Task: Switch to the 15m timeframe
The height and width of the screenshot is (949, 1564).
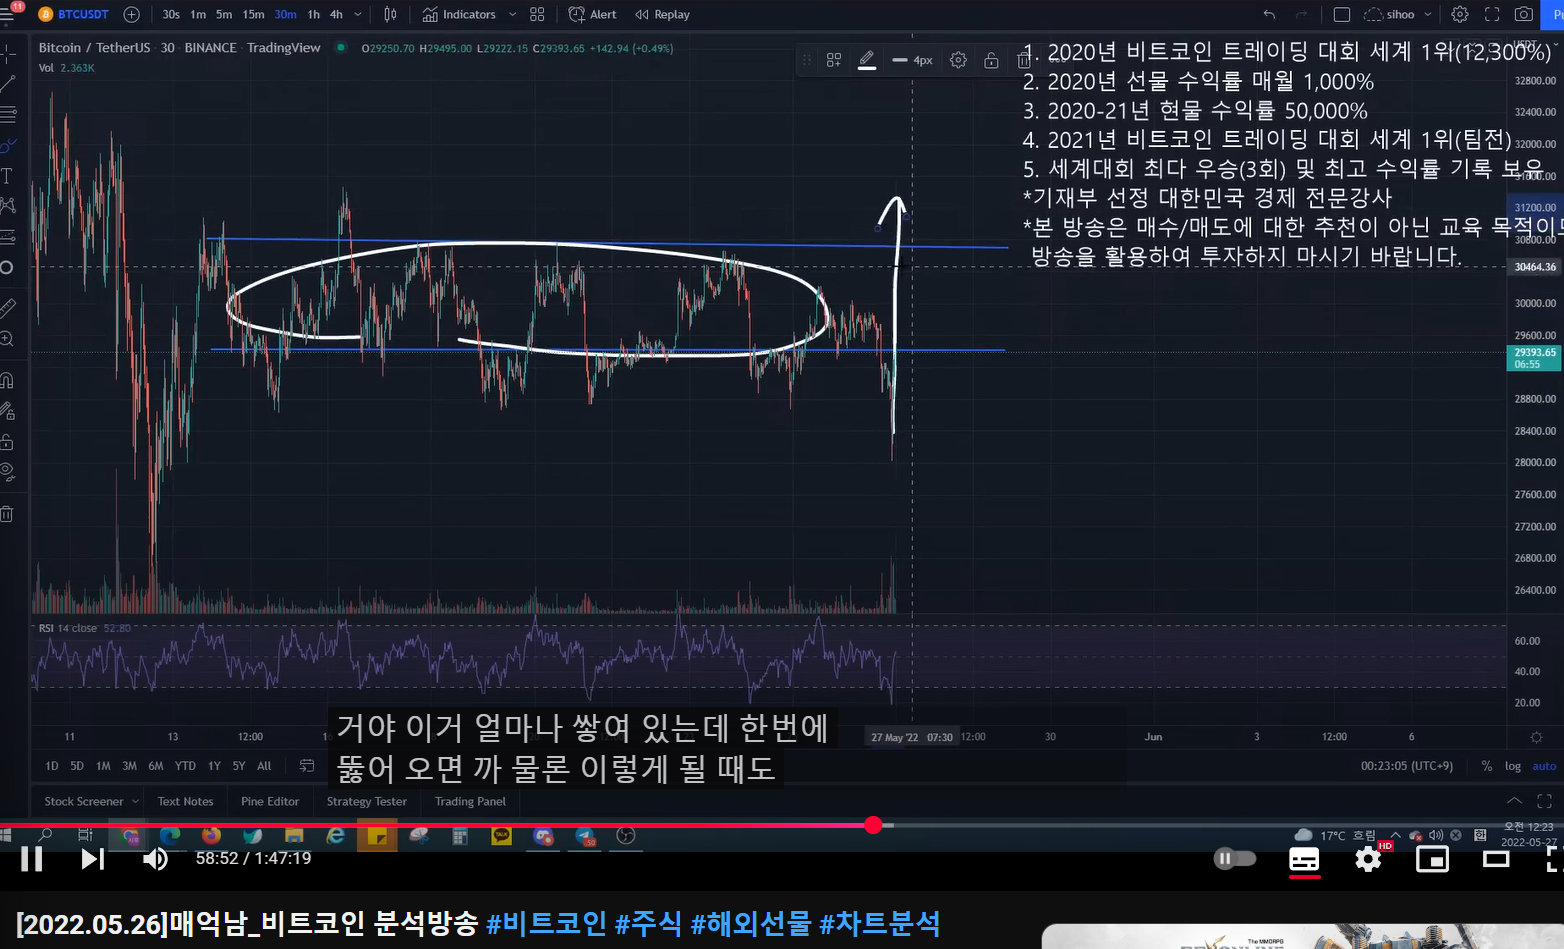Action: (x=254, y=14)
